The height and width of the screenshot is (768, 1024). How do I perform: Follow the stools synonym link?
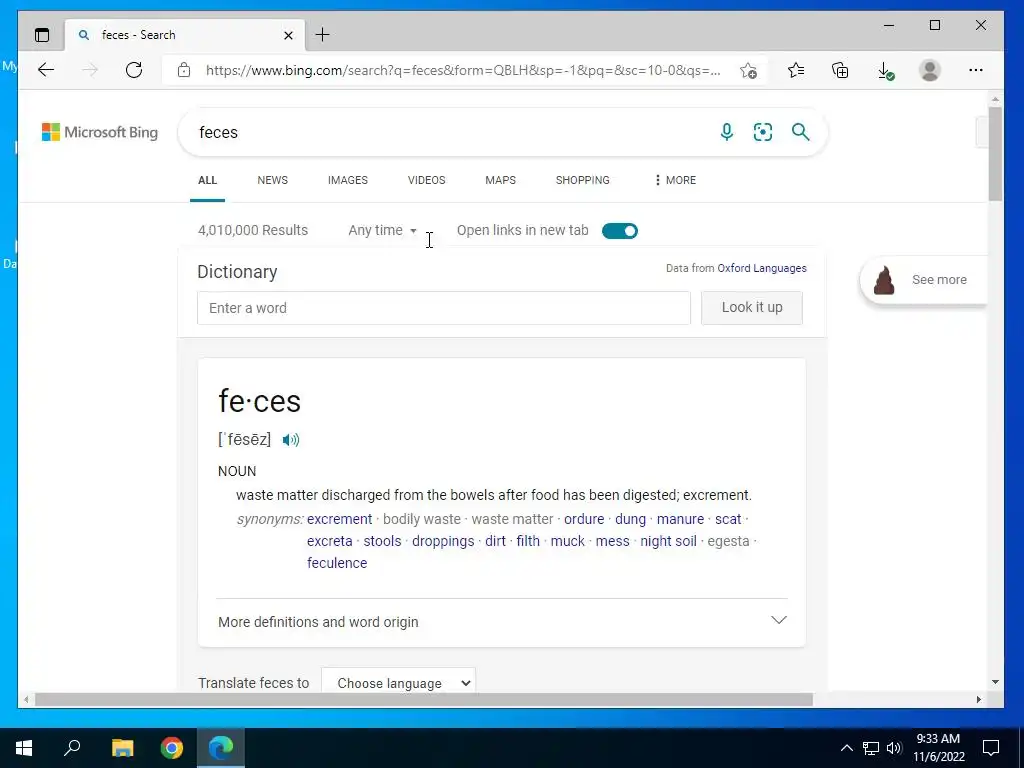click(382, 541)
